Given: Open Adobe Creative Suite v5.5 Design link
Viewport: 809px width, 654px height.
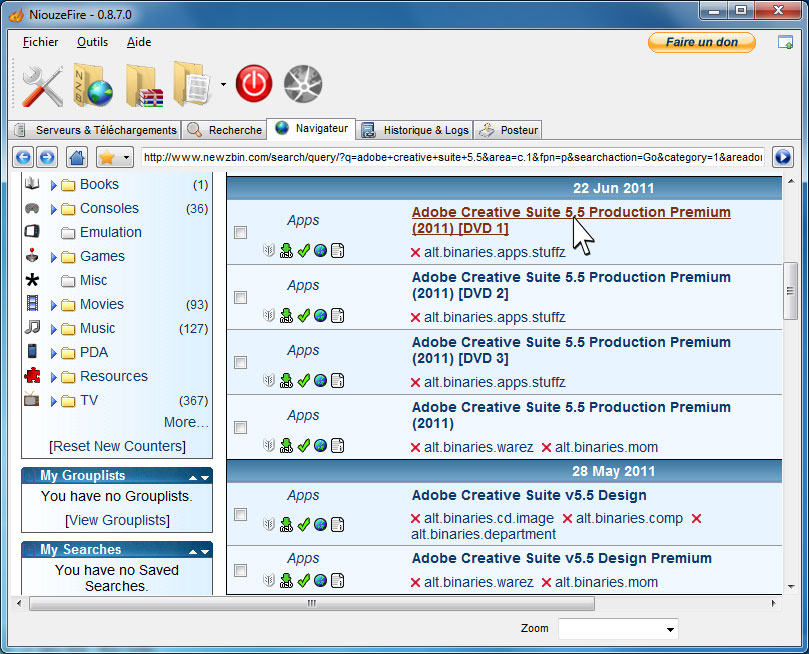Looking at the screenshot, I should 529,495.
